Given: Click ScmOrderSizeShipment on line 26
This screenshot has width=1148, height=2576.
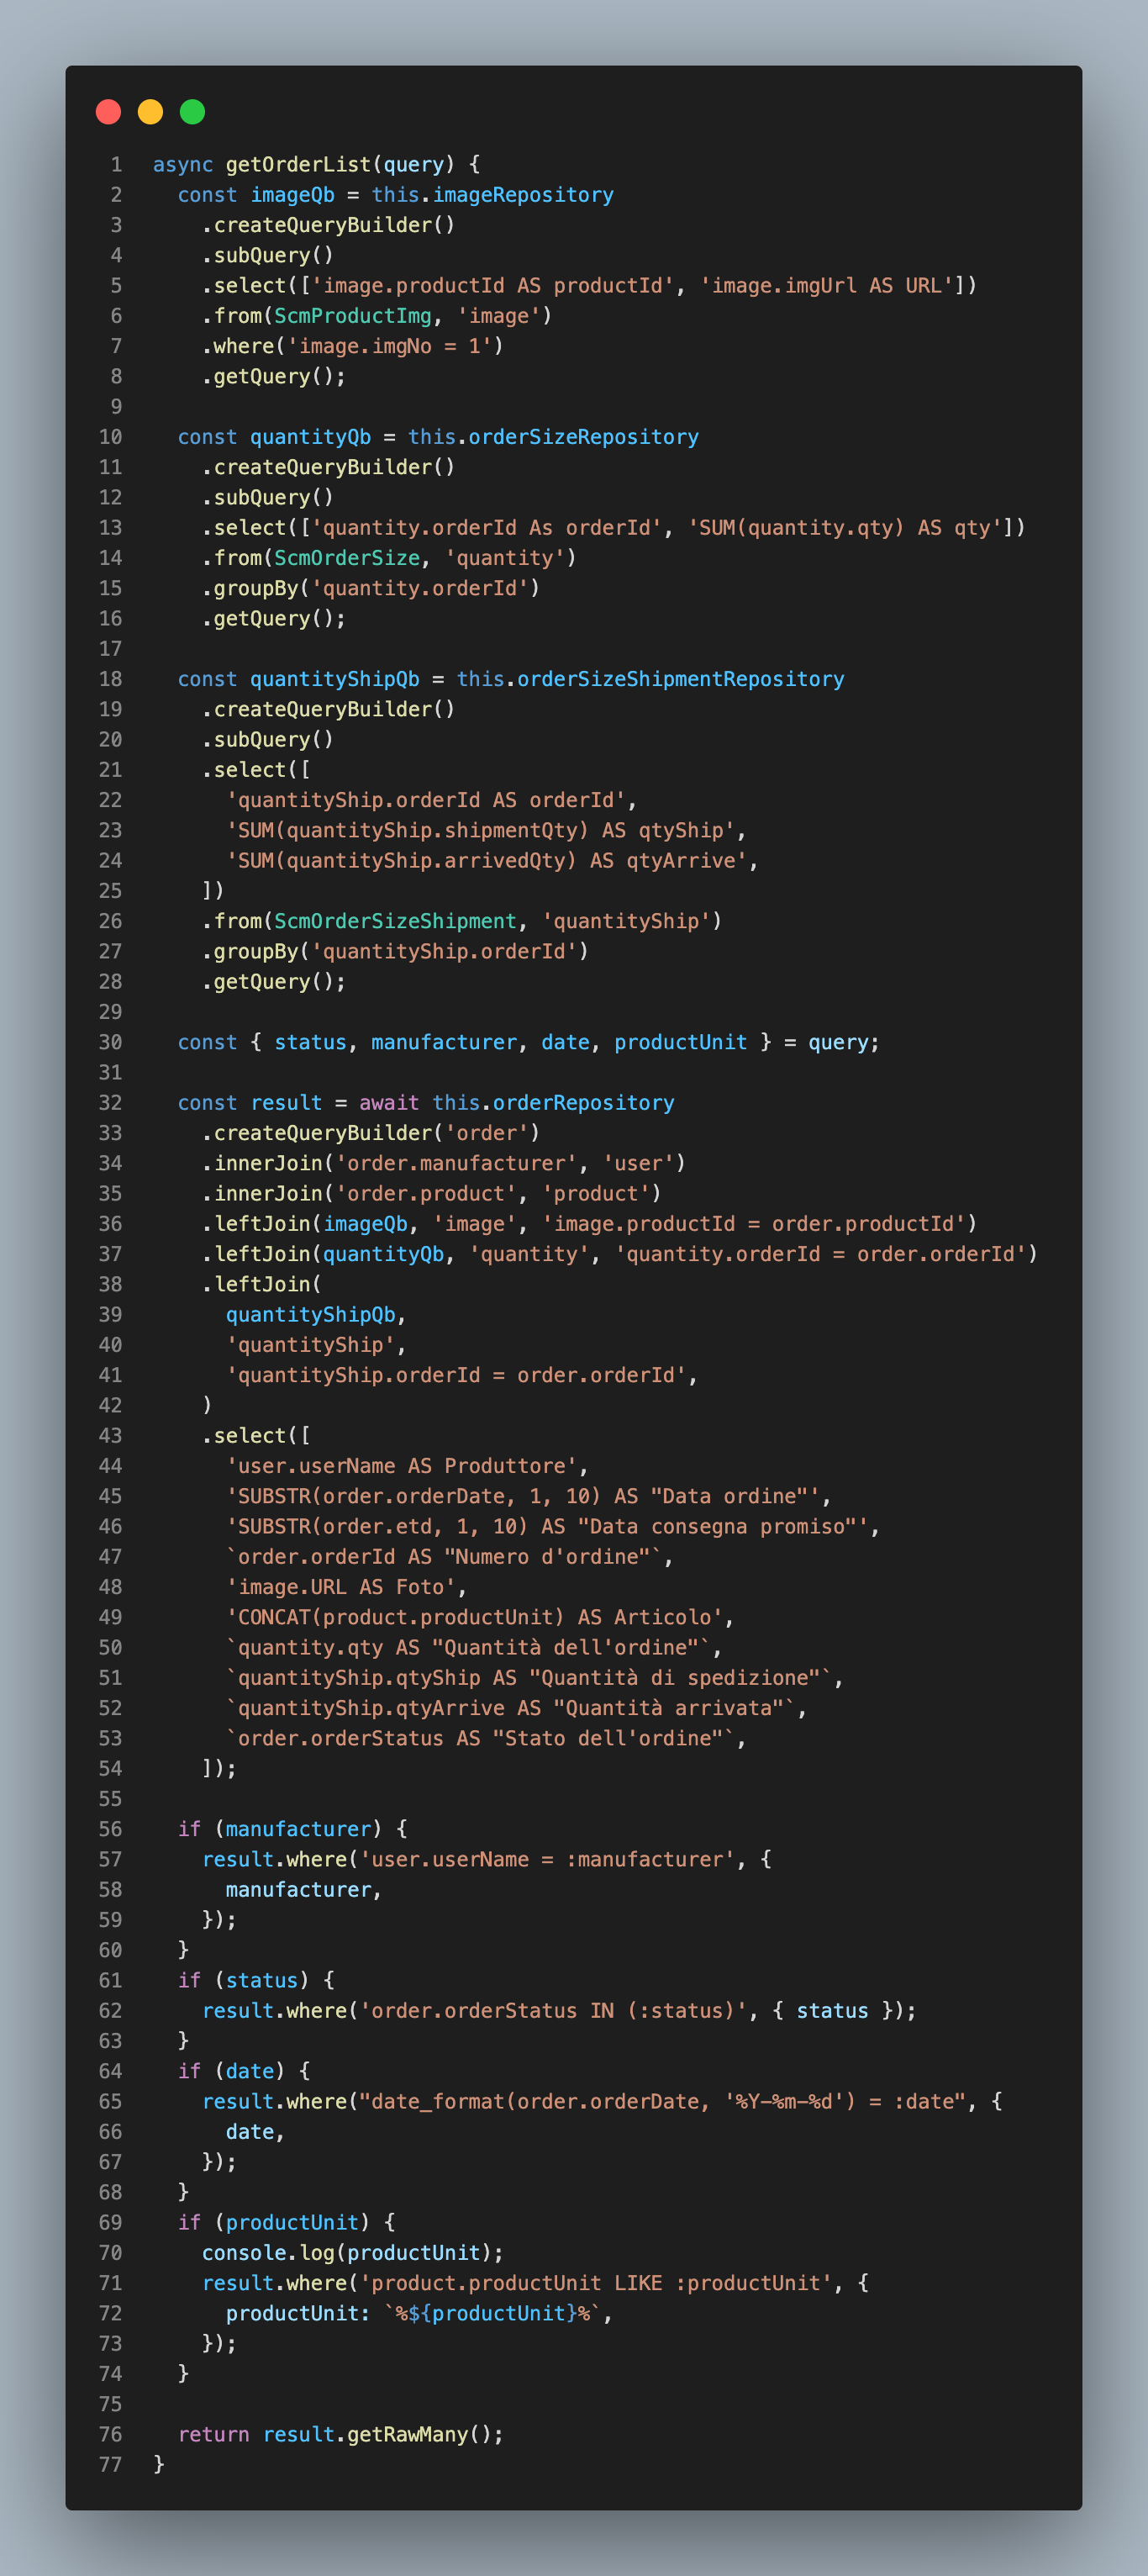Looking at the screenshot, I should click(395, 921).
